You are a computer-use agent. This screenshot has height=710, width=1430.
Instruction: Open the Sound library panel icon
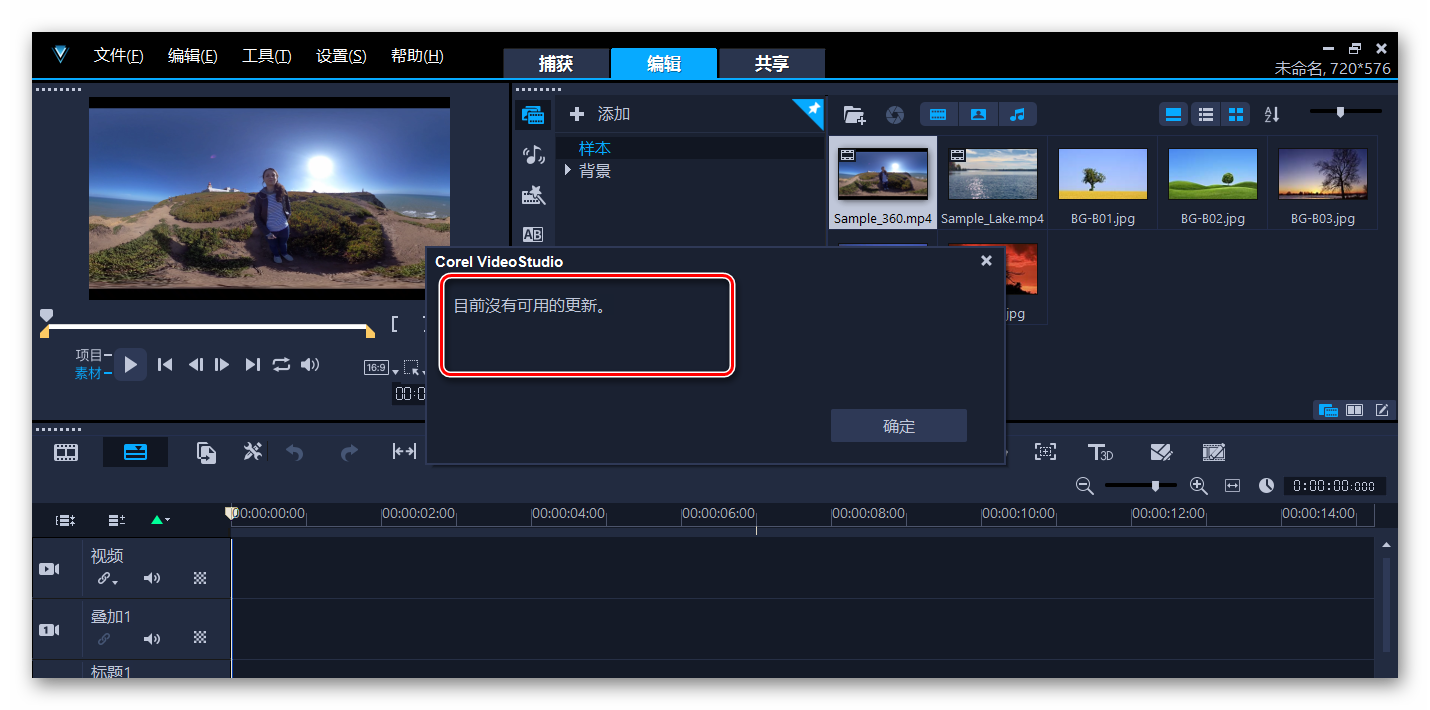coord(533,155)
